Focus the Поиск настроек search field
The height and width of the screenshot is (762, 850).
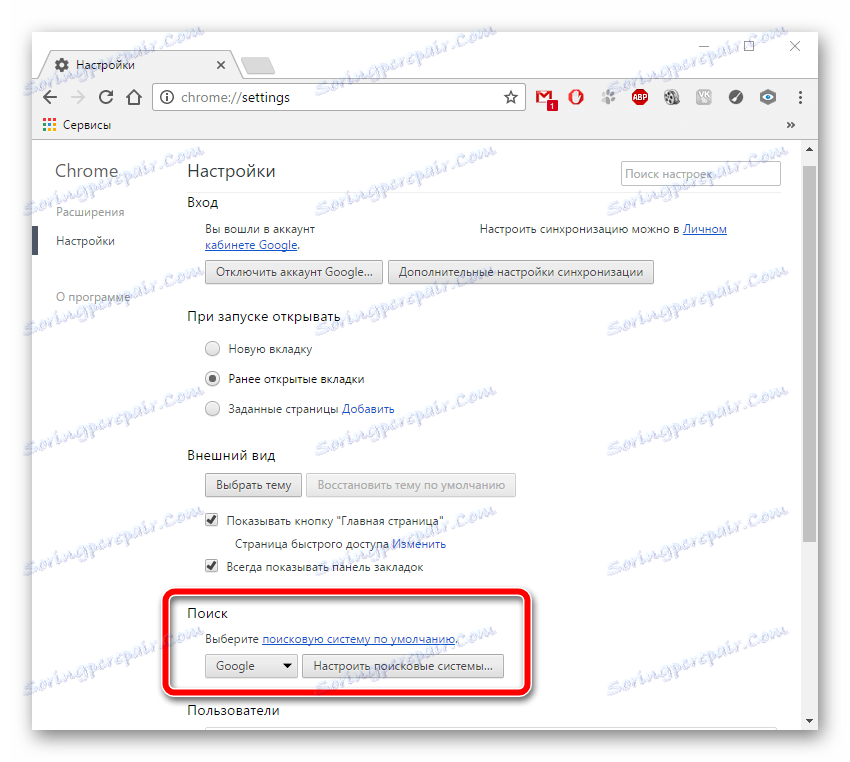700,174
